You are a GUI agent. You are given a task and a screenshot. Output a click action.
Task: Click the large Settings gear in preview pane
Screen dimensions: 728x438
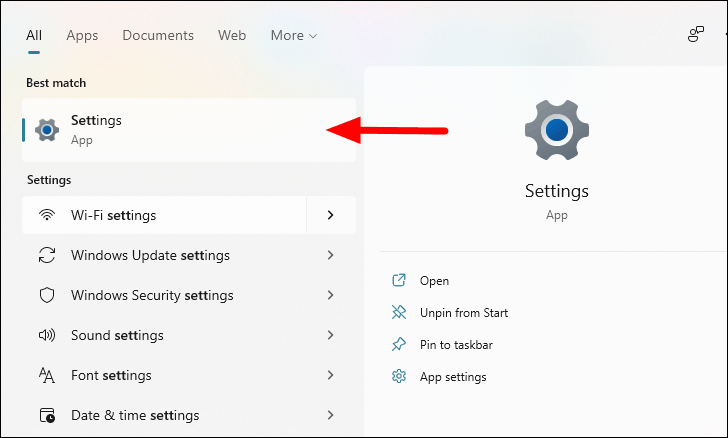(x=557, y=130)
